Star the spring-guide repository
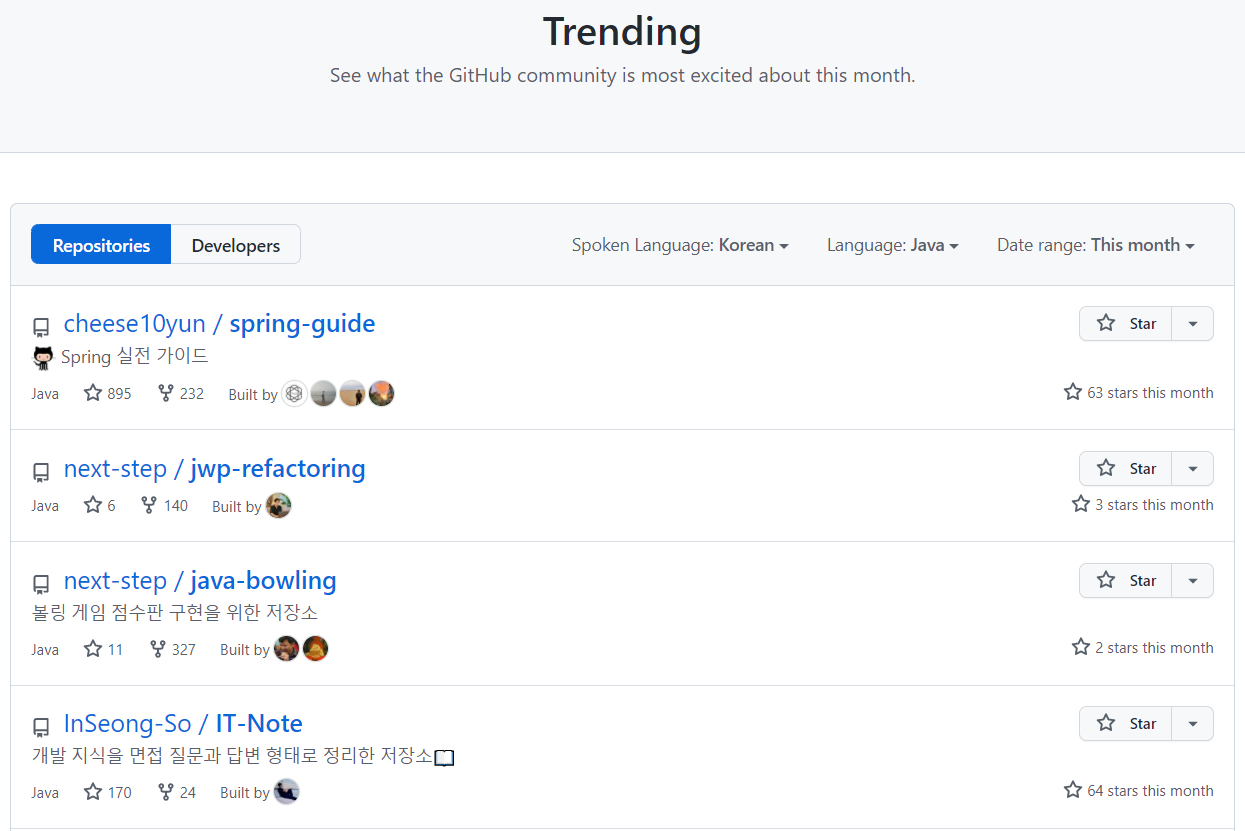Image resolution: width=1245 pixels, height=831 pixels. click(x=1126, y=324)
